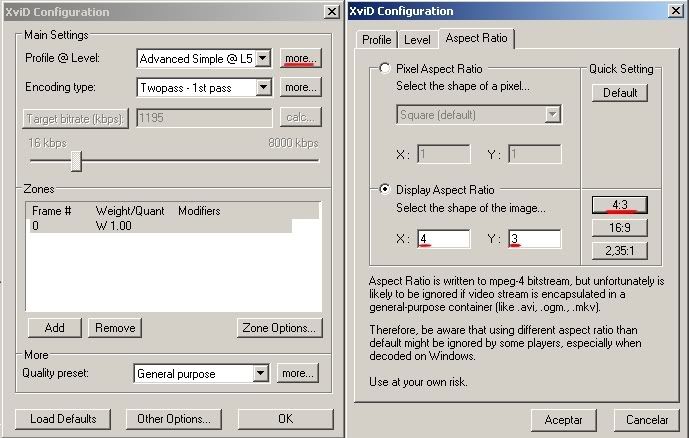Click the bitrate field showing 1195
Screen dimensions: 689x438
click(x=204, y=117)
